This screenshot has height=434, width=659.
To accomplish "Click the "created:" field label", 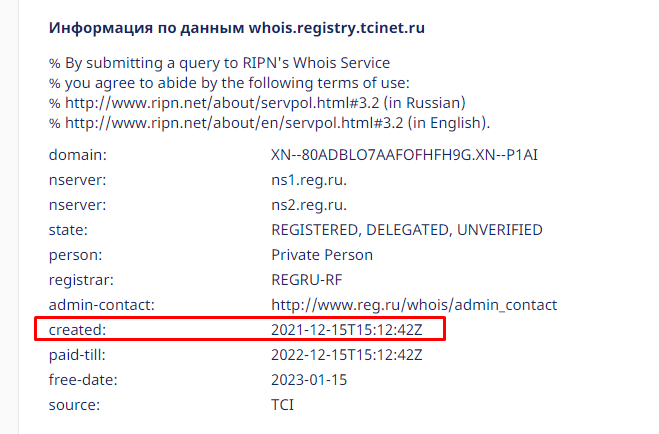I will 77,330.
